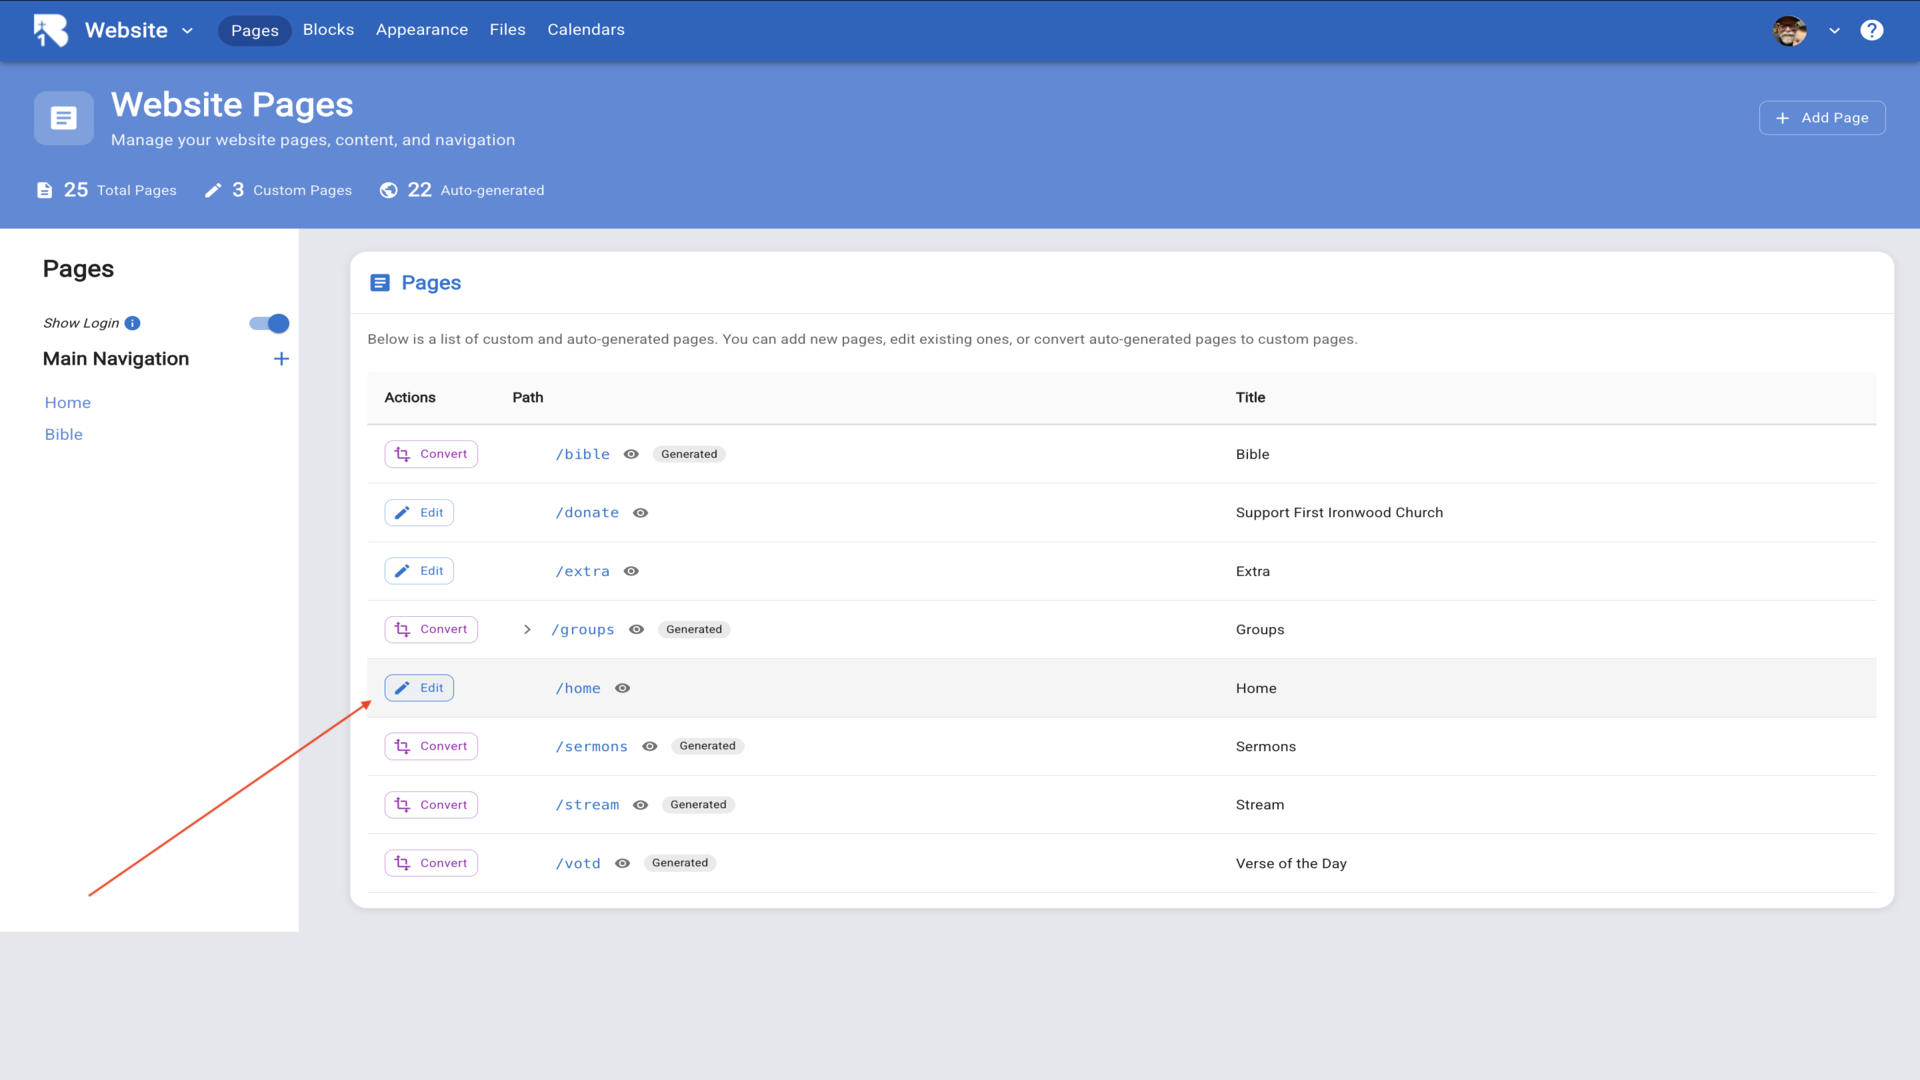
Task: Click the Website Pages header icon
Action: (x=64, y=118)
